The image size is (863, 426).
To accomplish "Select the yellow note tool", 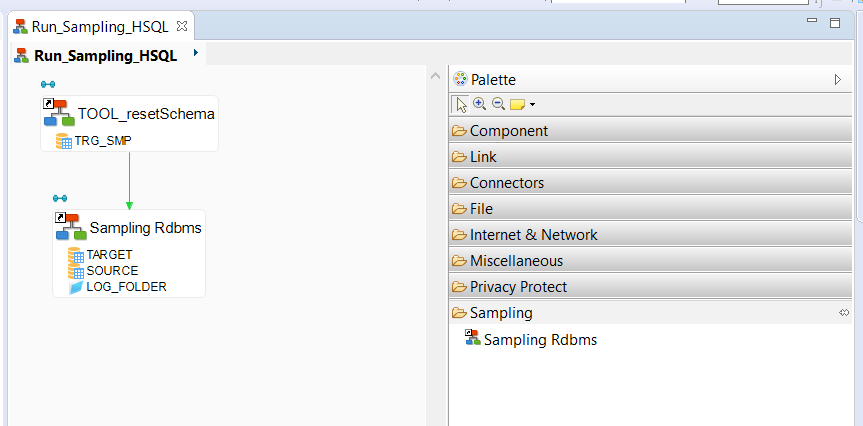I will [517, 105].
